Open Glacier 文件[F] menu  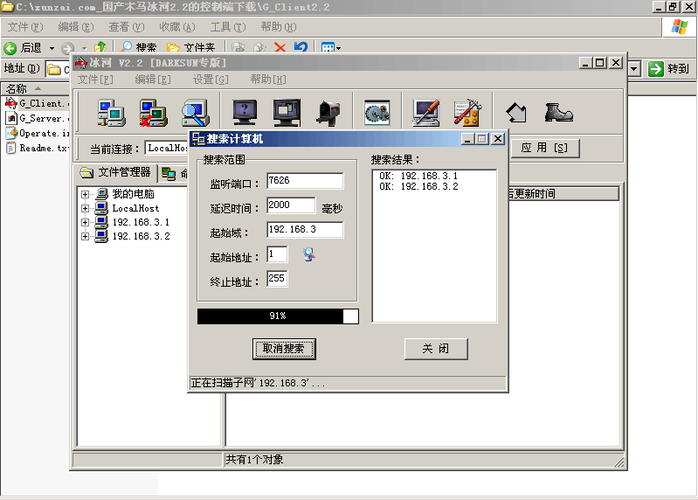[x=95, y=79]
